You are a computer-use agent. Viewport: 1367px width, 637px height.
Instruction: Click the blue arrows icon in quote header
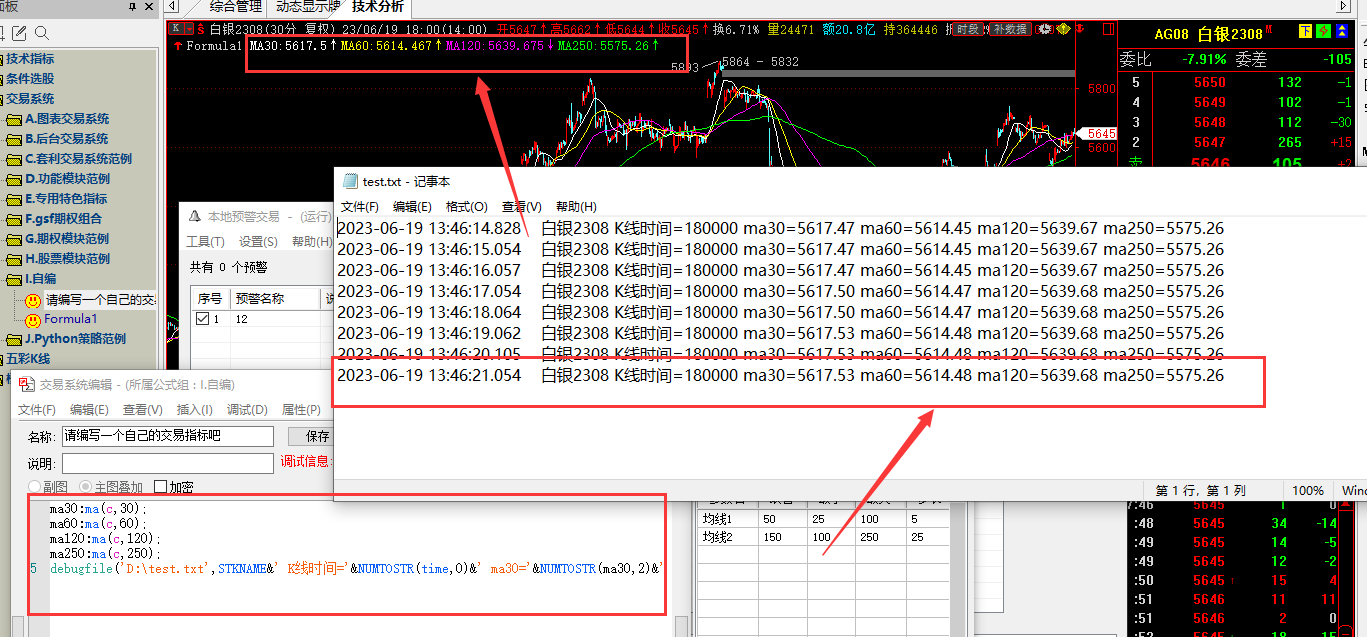click(1341, 32)
